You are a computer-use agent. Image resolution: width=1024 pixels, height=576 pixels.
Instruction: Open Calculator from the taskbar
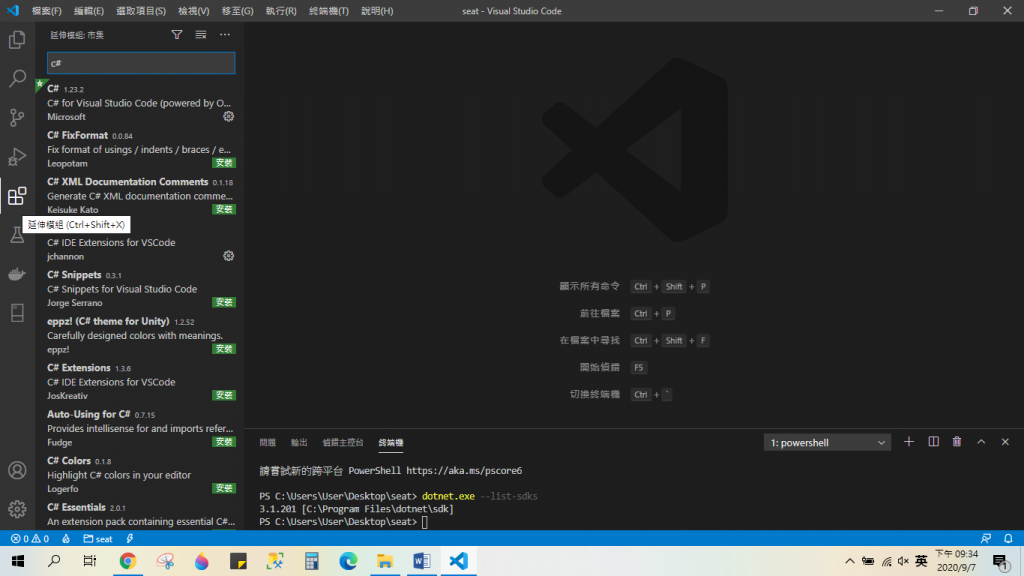point(312,561)
